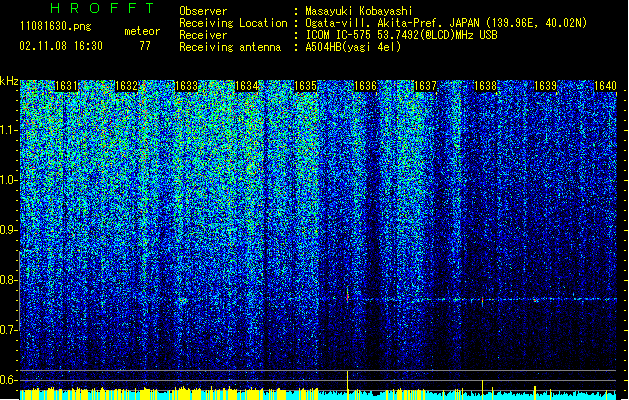Click the plain Receiver field label
The height and width of the screenshot is (400, 629).
click(203, 35)
